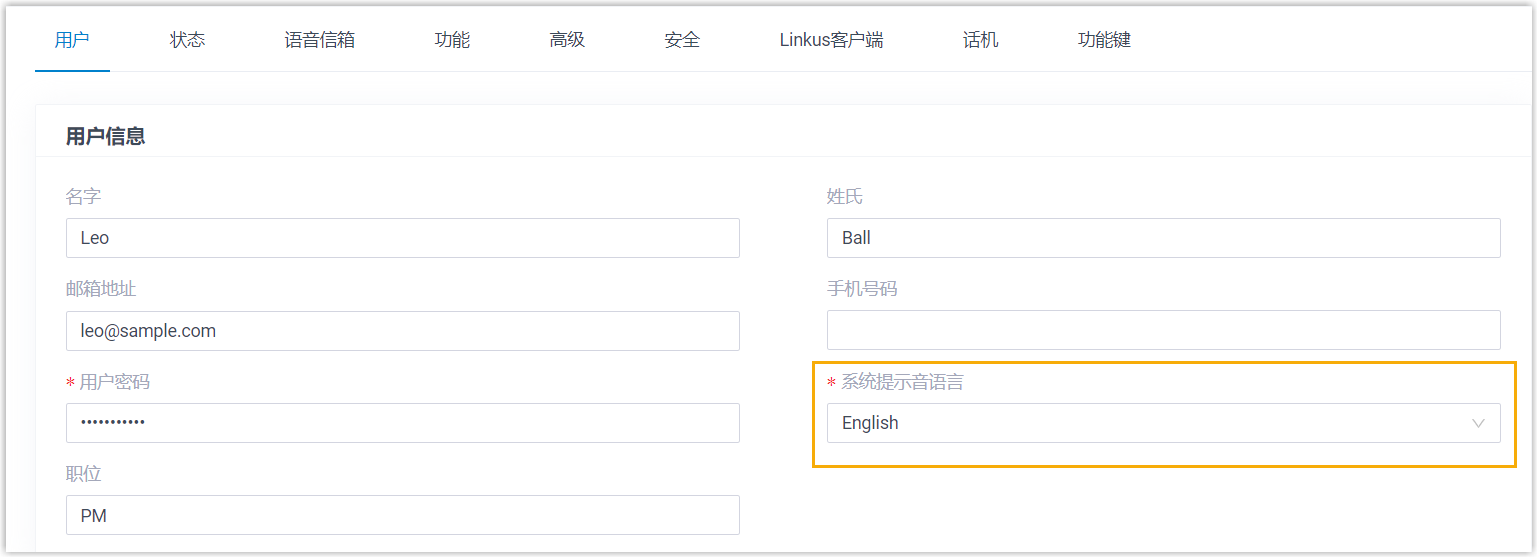Click the empty 手机号码 input field
This screenshot has height=558, width=1538.
click(1163, 331)
